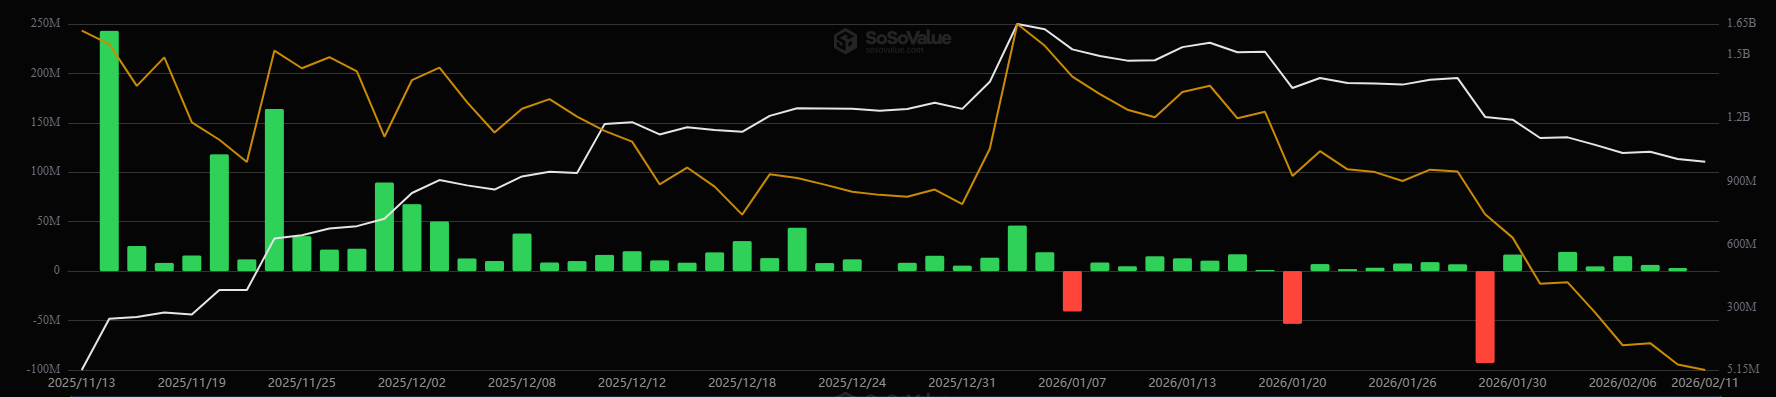Click the 2026/01/30 date label

tap(1512, 383)
